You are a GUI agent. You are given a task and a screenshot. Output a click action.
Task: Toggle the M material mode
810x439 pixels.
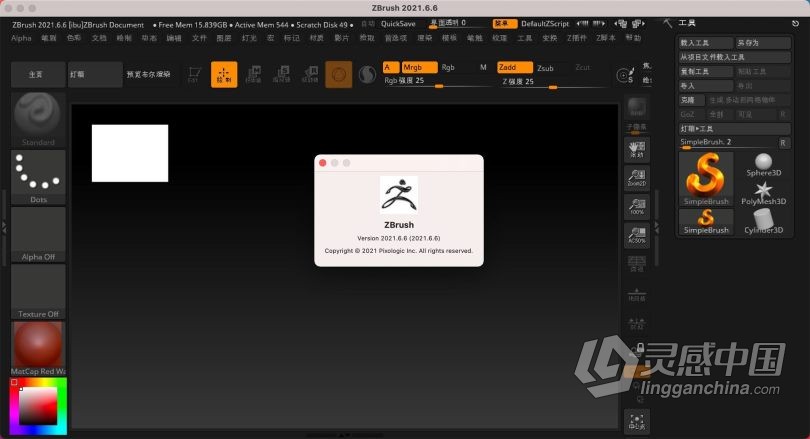483,67
